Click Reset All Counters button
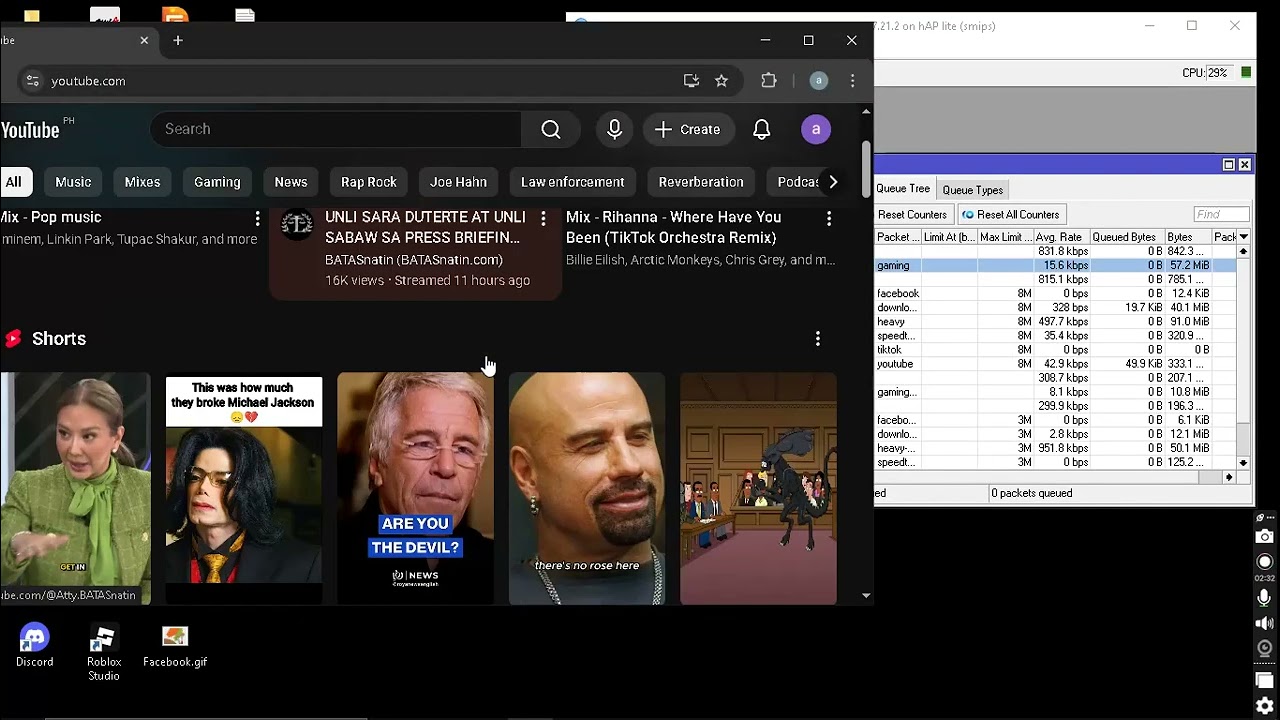This screenshot has width=1280, height=720. [1010, 215]
